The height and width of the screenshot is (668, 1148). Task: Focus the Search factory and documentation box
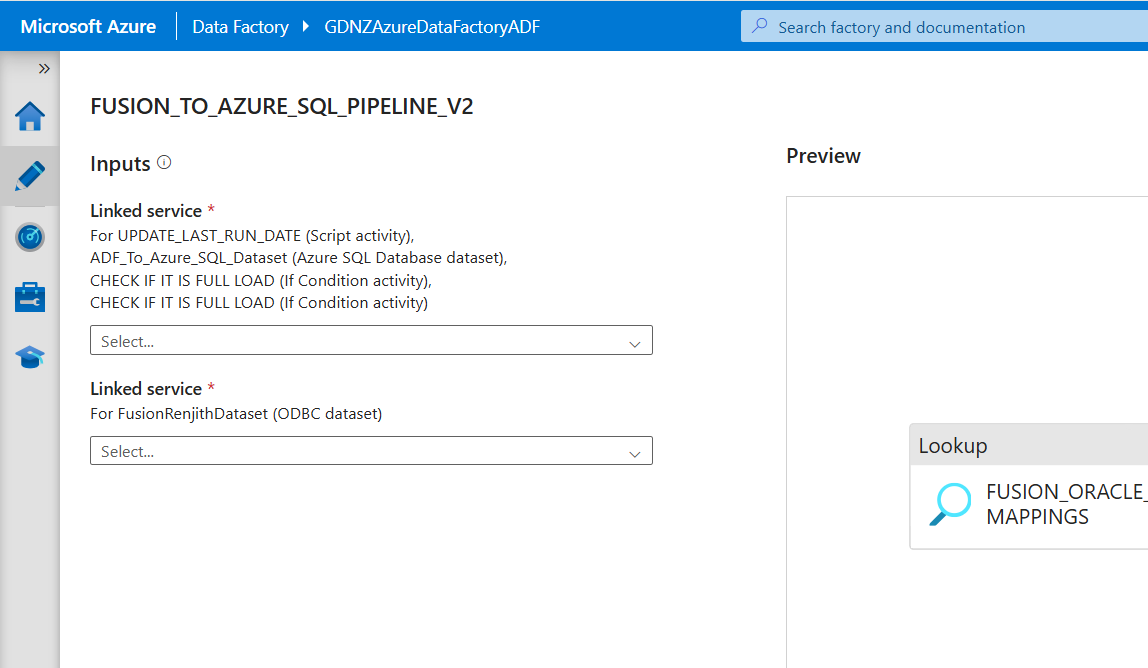[944, 26]
